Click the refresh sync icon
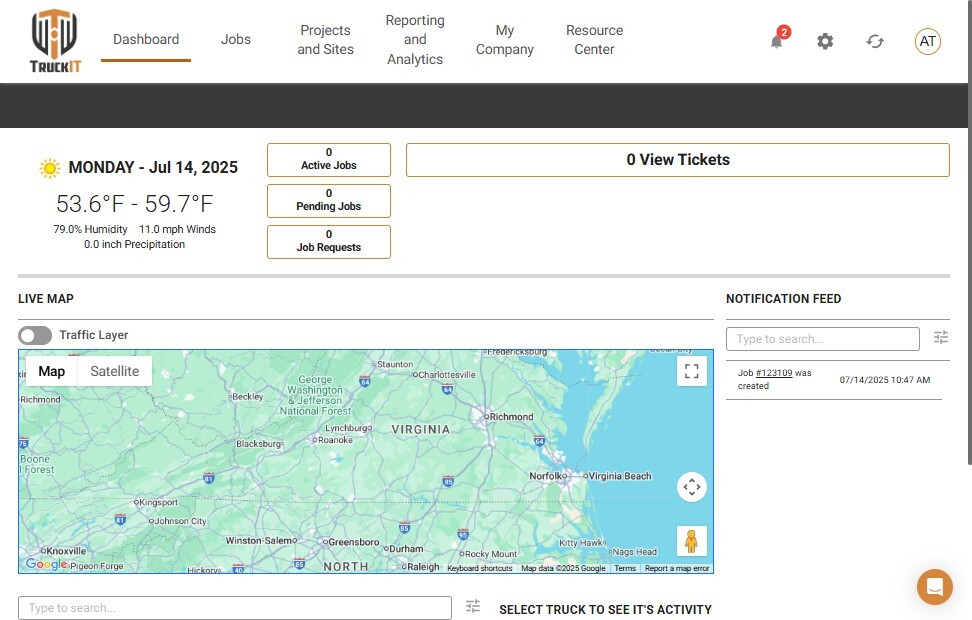 (x=875, y=42)
